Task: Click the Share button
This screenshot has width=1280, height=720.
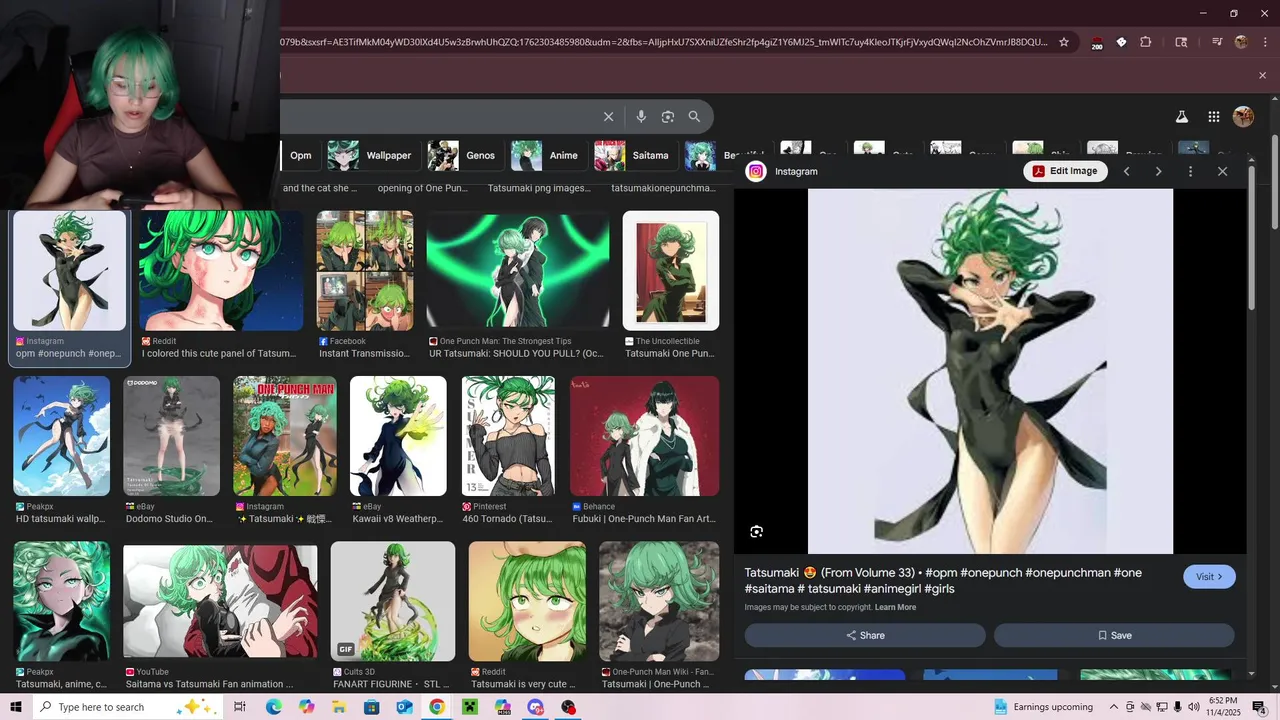Action: tap(865, 635)
